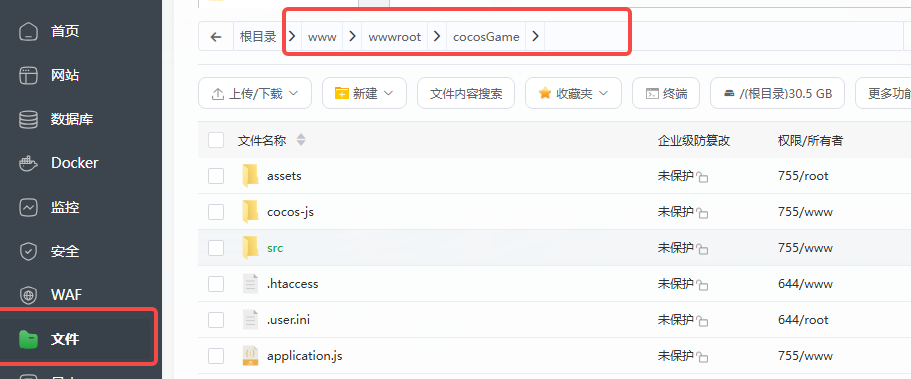Expand chevron after www breadcrumb

click(352, 37)
